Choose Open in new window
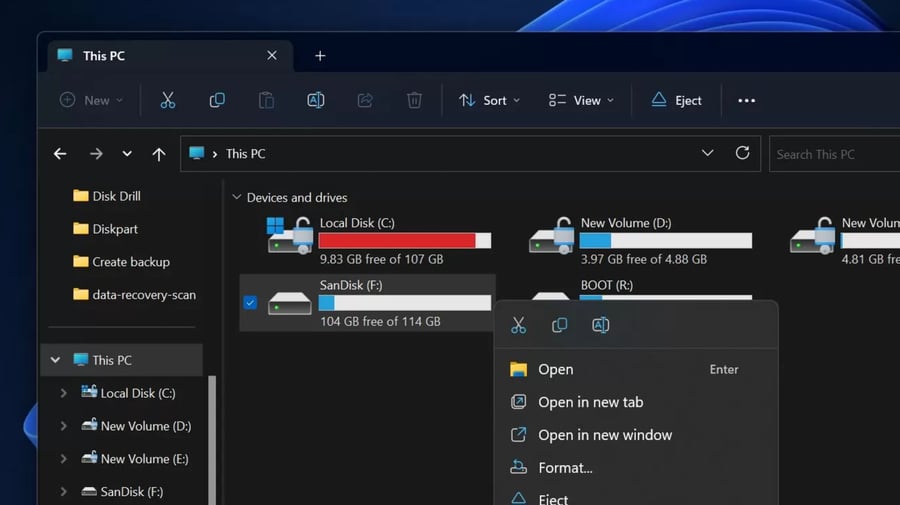Viewport: 900px width, 505px height. click(x=636, y=435)
